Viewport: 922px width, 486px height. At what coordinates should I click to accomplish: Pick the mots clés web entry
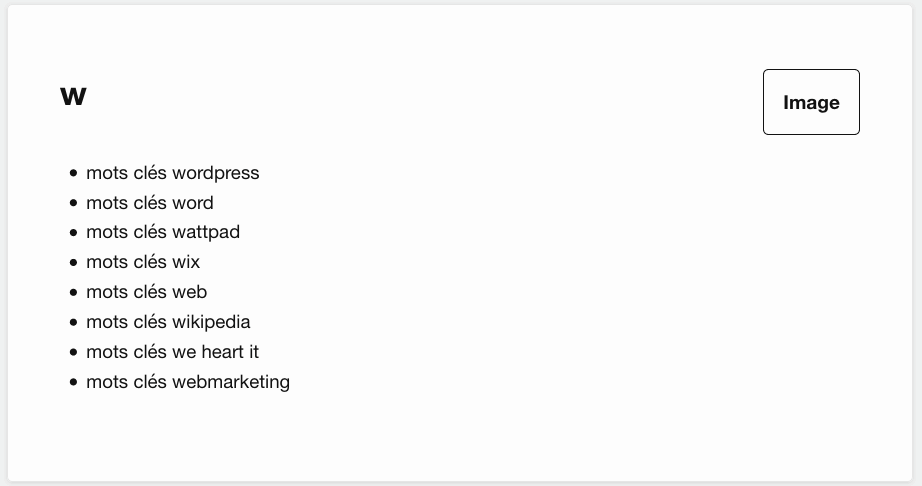pyautogui.click(x=146, y=292)
